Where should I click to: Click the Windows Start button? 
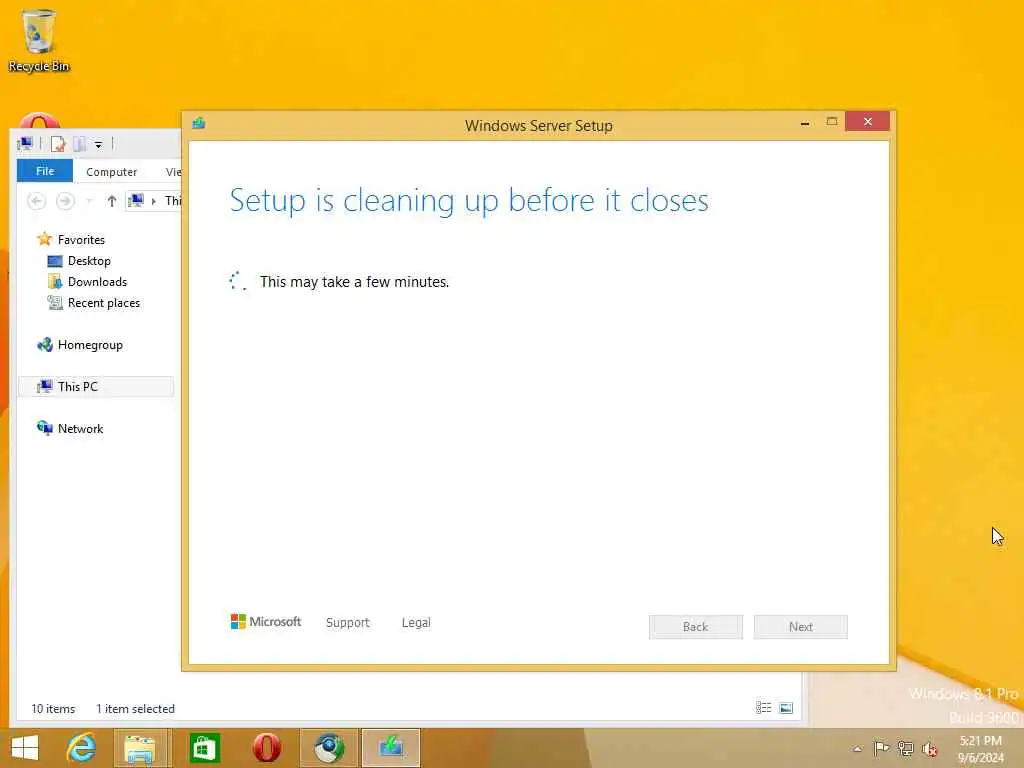(x=25, y=748)
